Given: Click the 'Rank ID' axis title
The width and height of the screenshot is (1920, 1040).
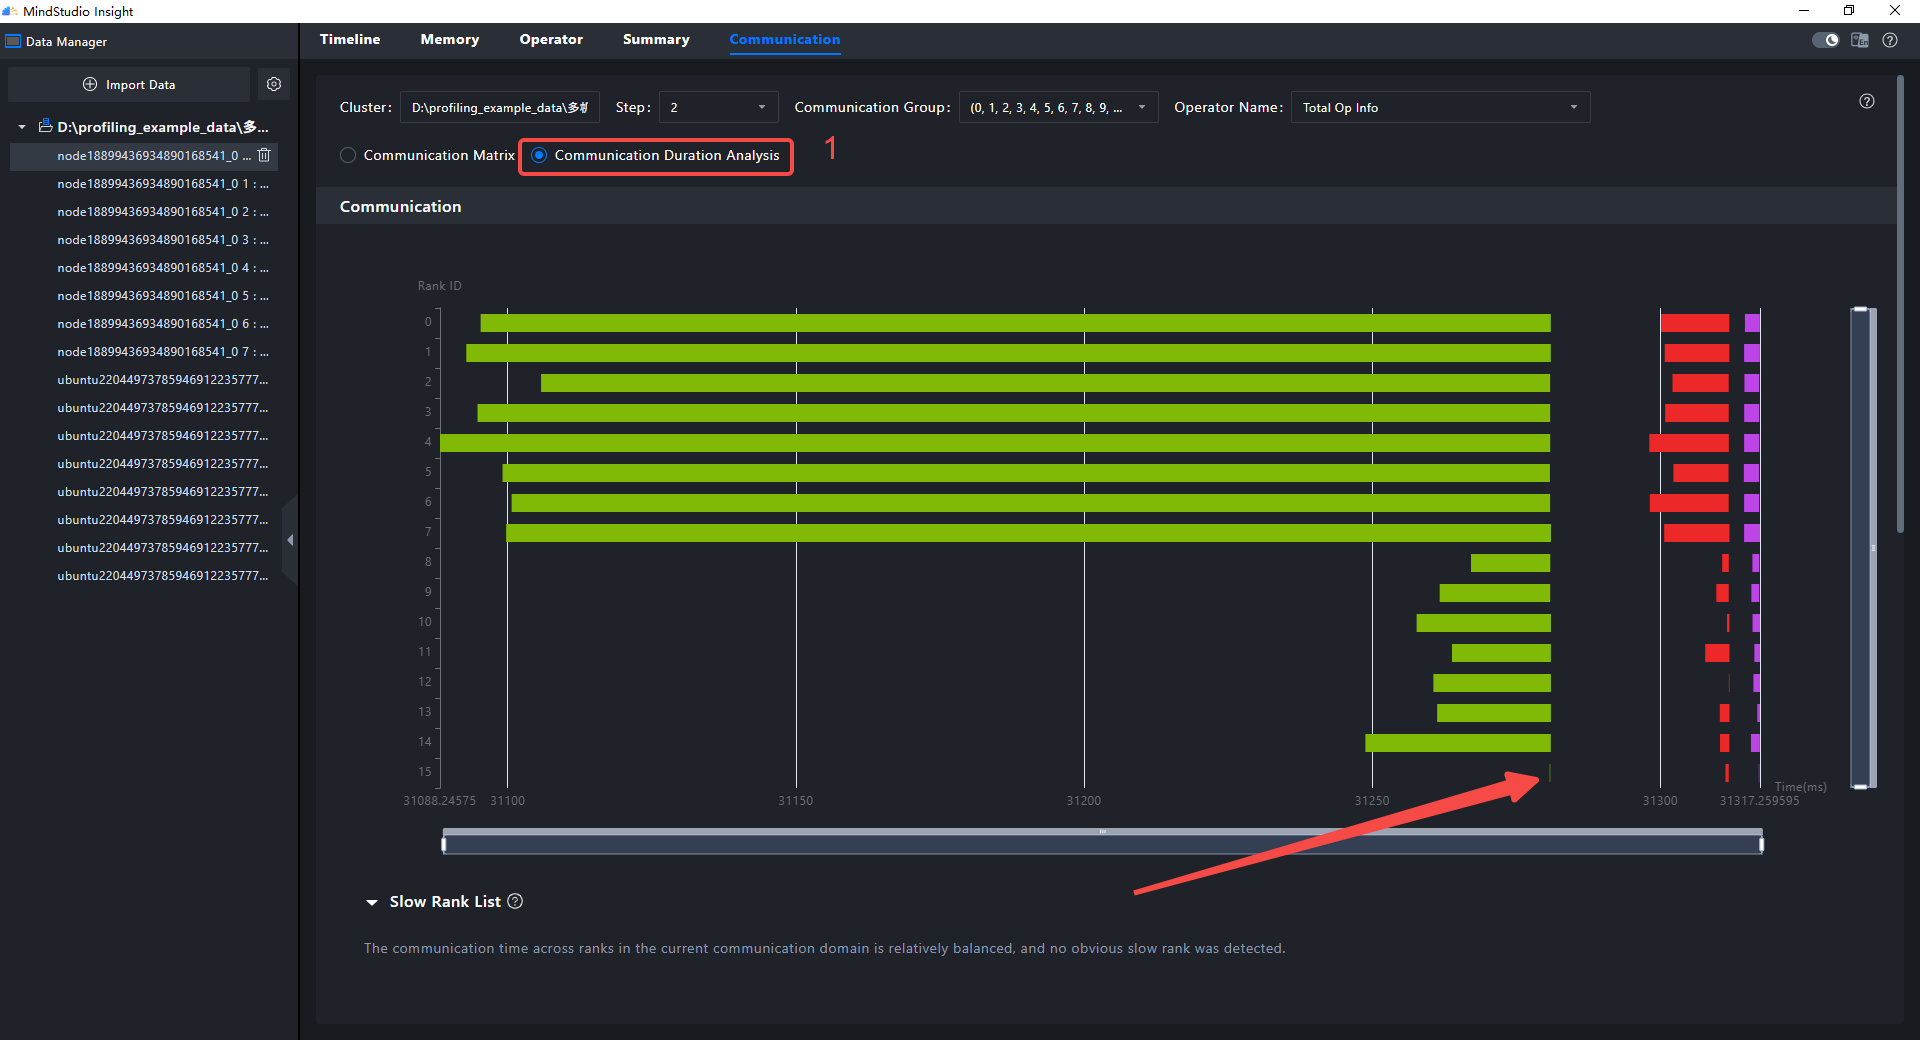Looking at the screenshot, I should pos(439,286).
